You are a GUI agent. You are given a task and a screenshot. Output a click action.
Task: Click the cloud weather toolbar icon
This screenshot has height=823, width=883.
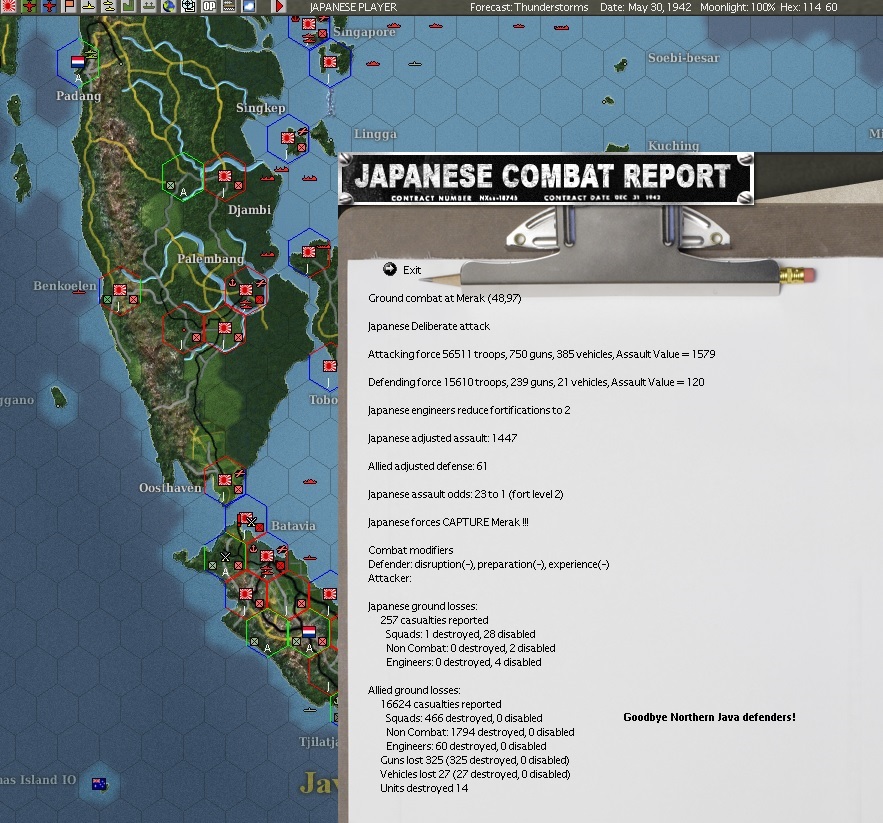(x=249, y=6)
